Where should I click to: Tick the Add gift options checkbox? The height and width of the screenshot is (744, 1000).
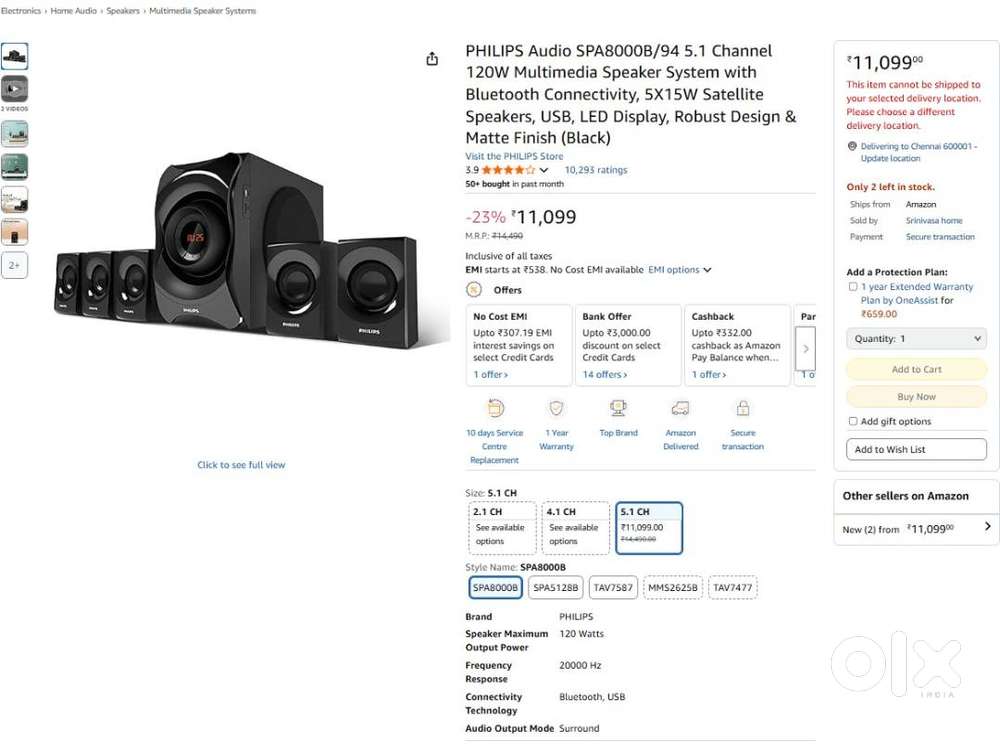[853, 422]
